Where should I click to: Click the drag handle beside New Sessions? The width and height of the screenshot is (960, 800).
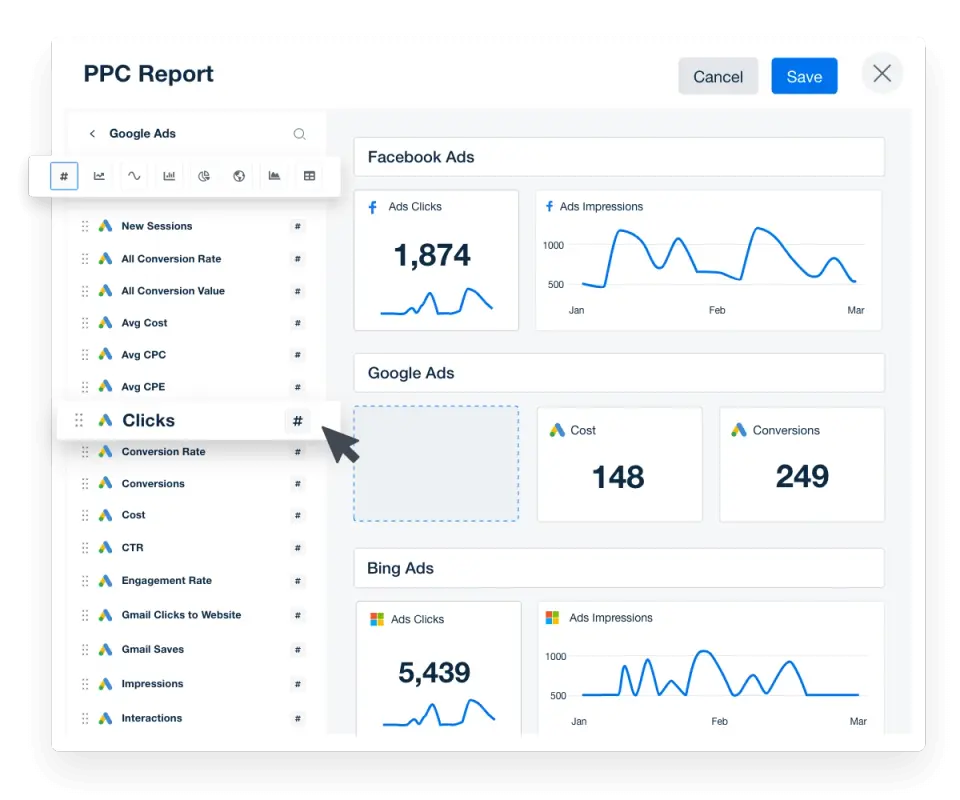click(85, 226)
